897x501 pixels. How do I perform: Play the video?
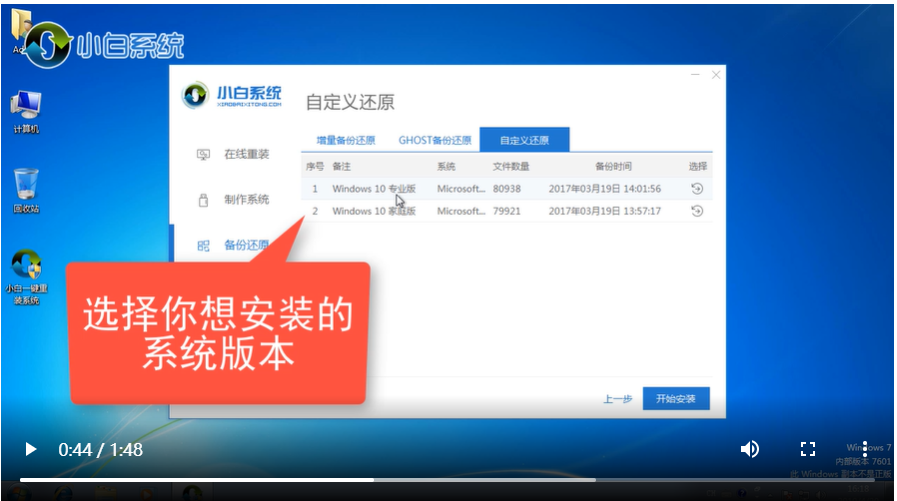[30, 449]
